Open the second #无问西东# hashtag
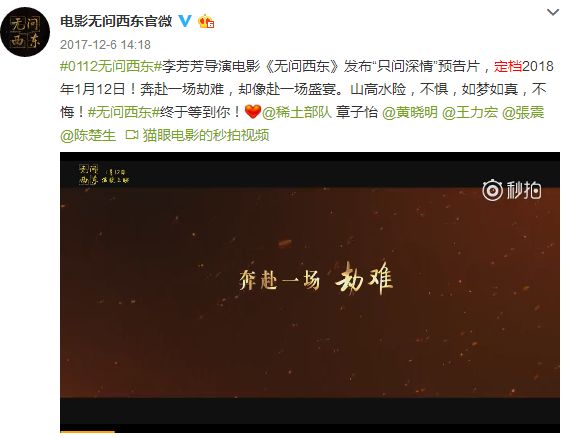Image resolution: width=574 pixels, height=438 pixels. pos(124,112)
